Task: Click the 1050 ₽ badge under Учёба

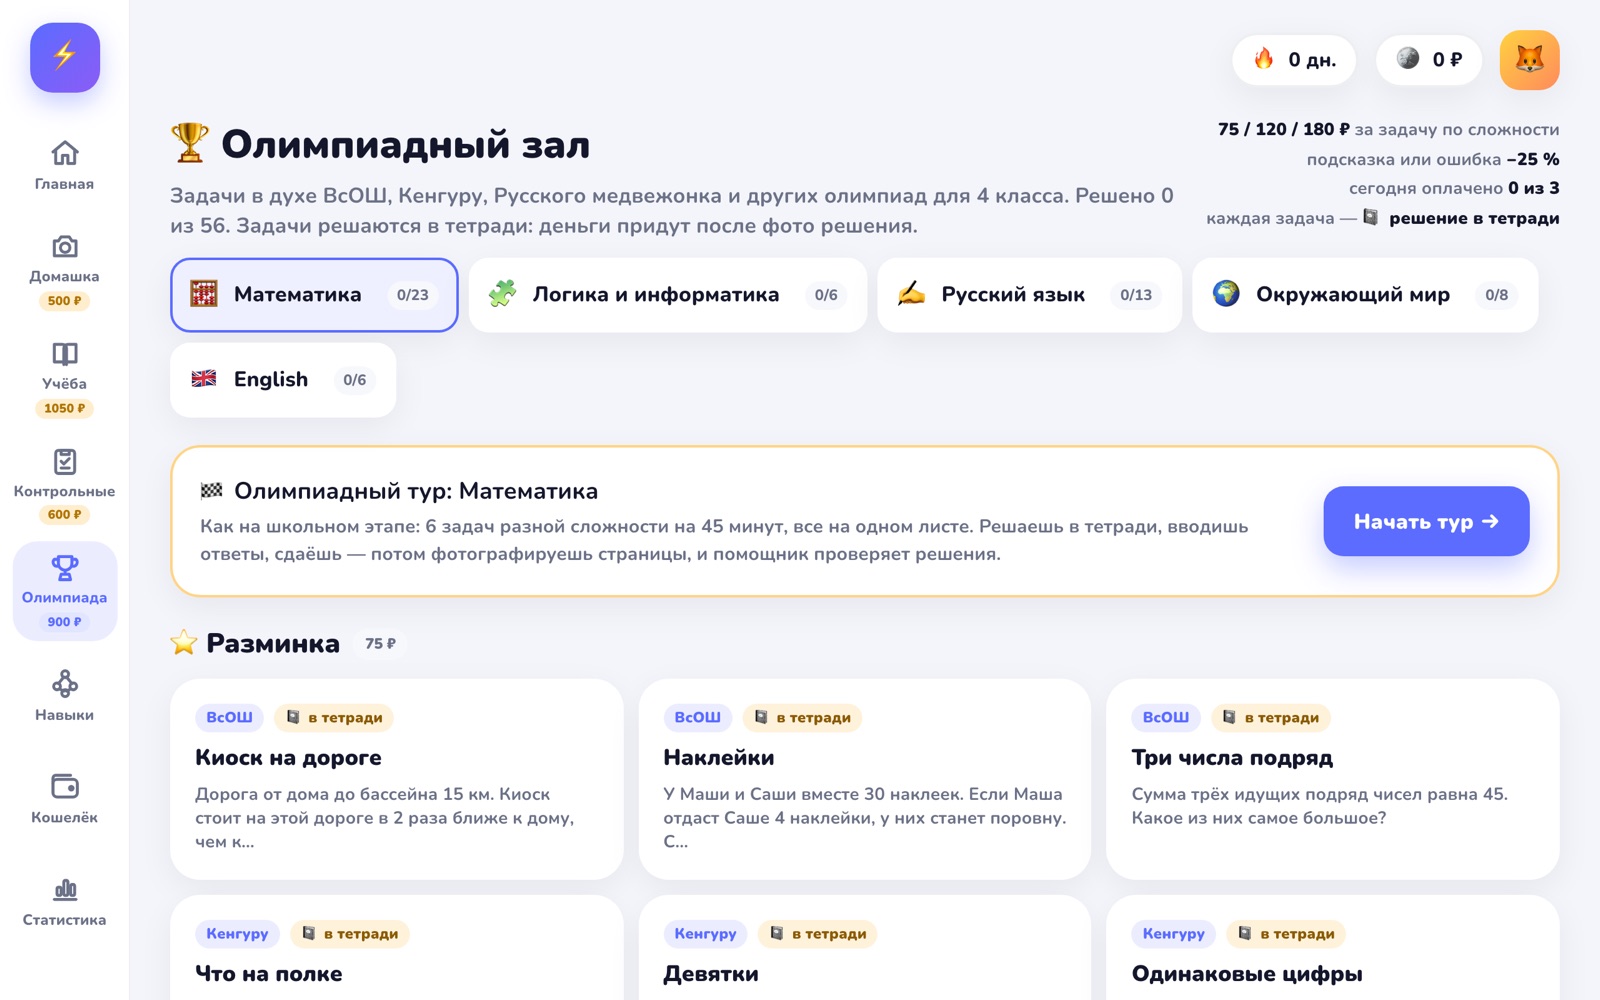Action: point(65,408)
